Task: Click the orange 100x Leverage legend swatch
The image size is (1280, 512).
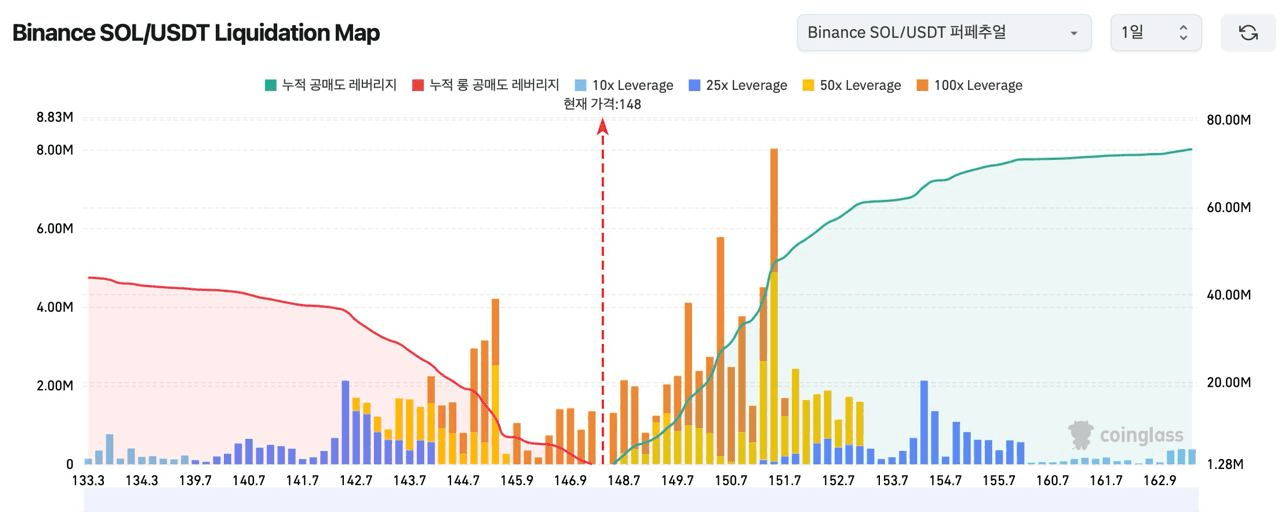Action: click(x=923, y=86)
